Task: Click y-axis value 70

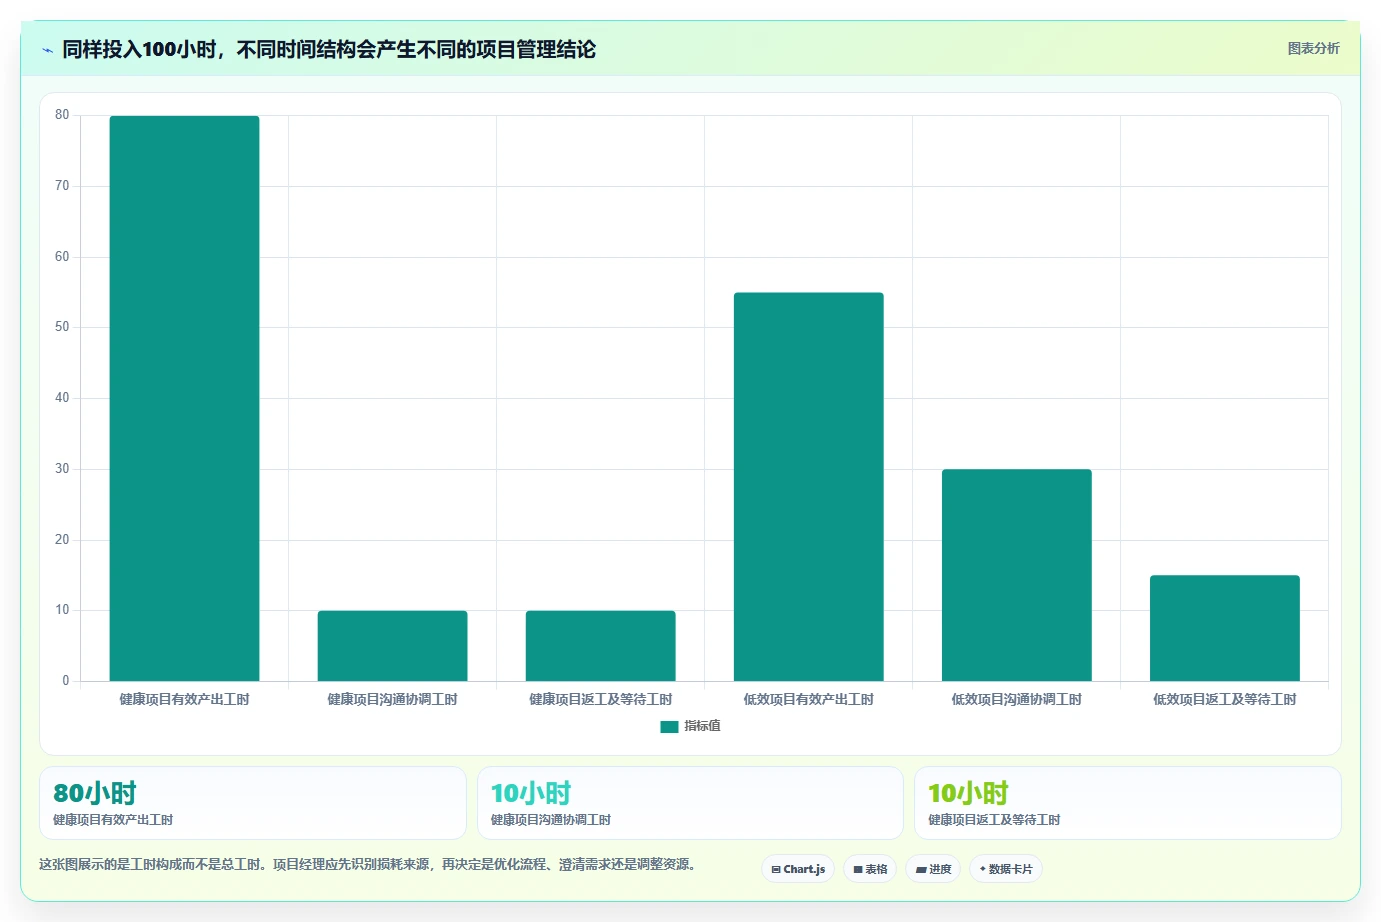Action: click(x=62, y=186)
